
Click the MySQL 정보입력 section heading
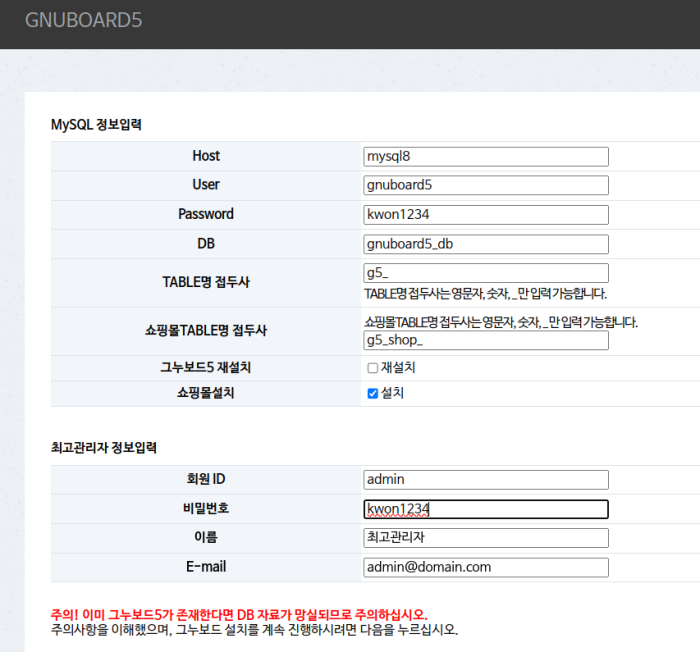[x=96, y=125]
